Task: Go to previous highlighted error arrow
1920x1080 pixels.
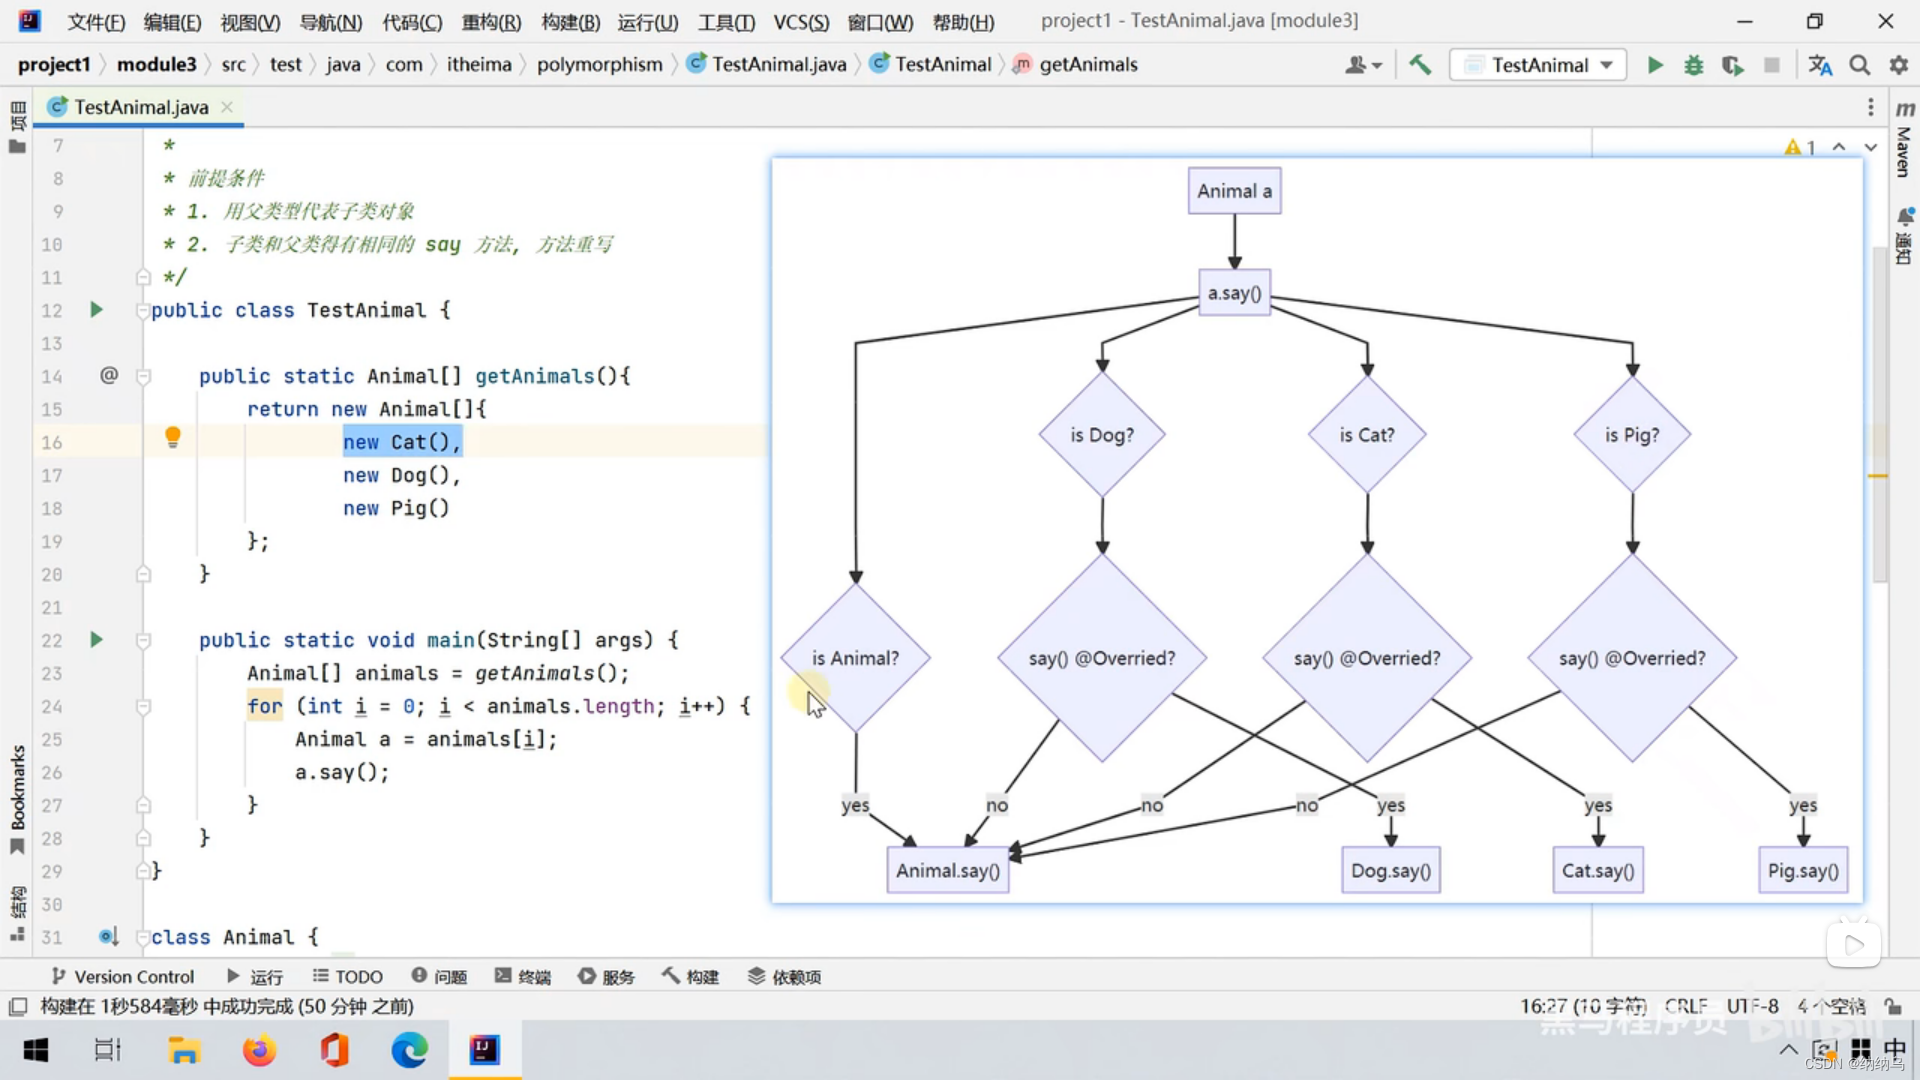Action: (1839, 147)
